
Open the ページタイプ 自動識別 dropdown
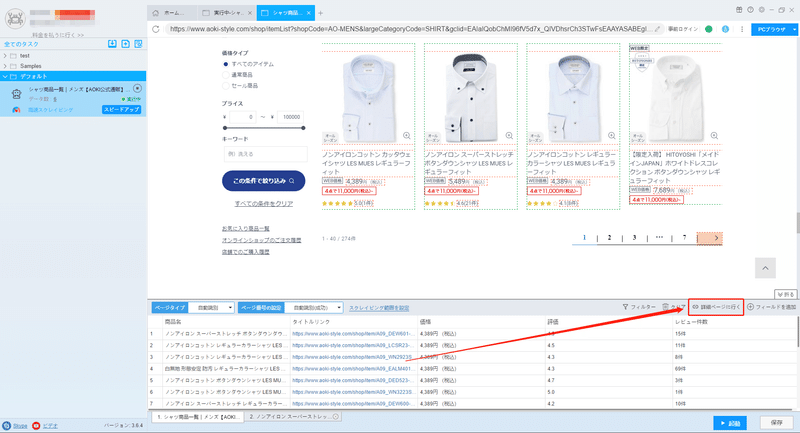click(212, 308)
